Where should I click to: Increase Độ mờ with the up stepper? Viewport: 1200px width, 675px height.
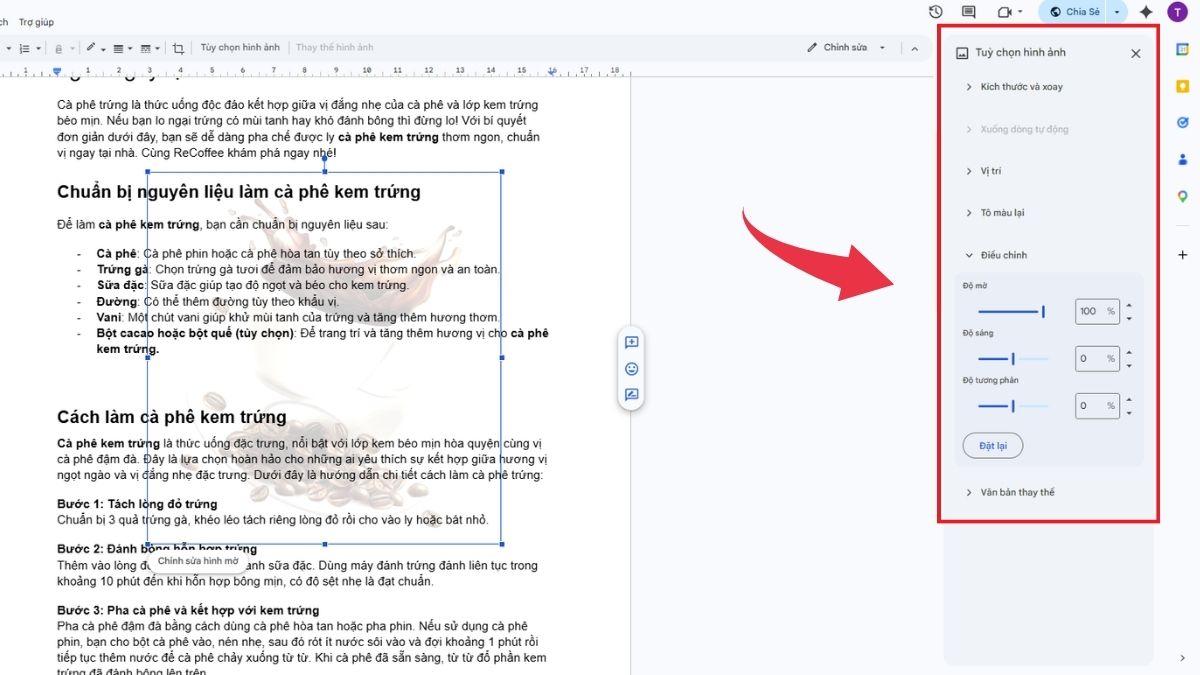coord(1129,305)
